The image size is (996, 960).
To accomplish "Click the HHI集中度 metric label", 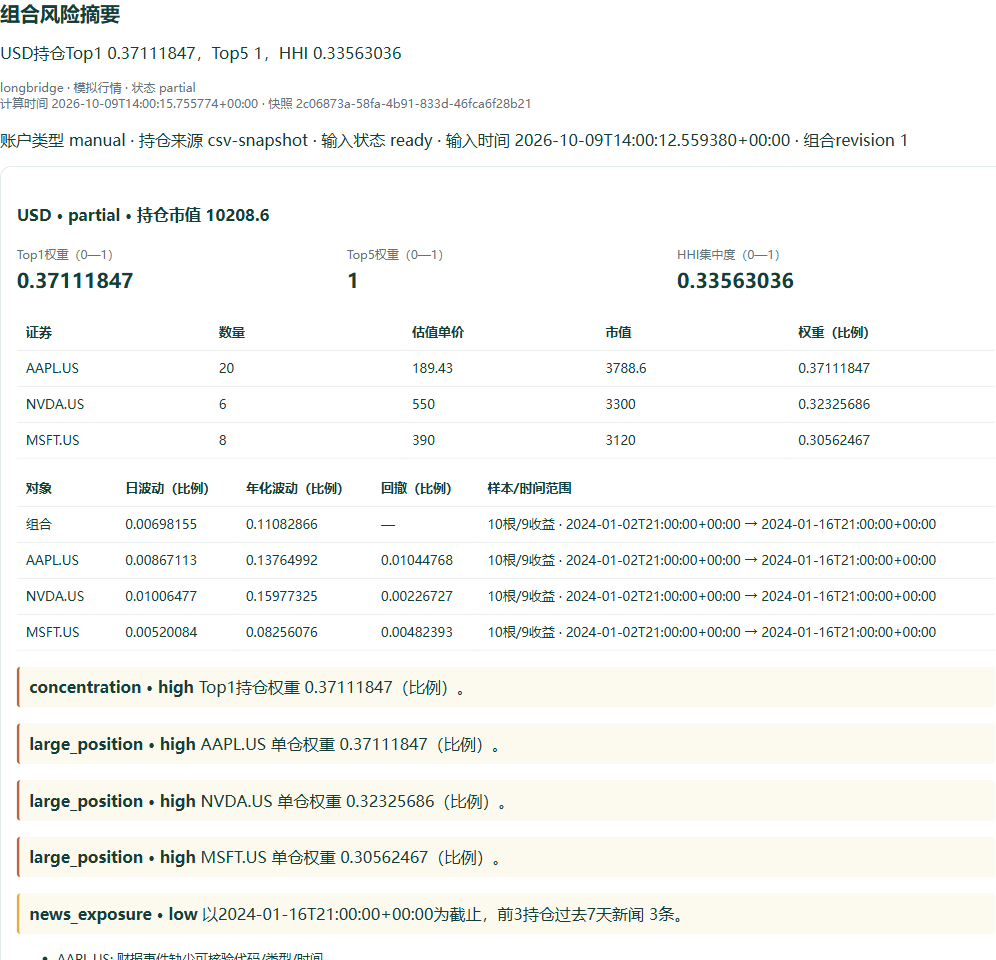I will 728,255.
